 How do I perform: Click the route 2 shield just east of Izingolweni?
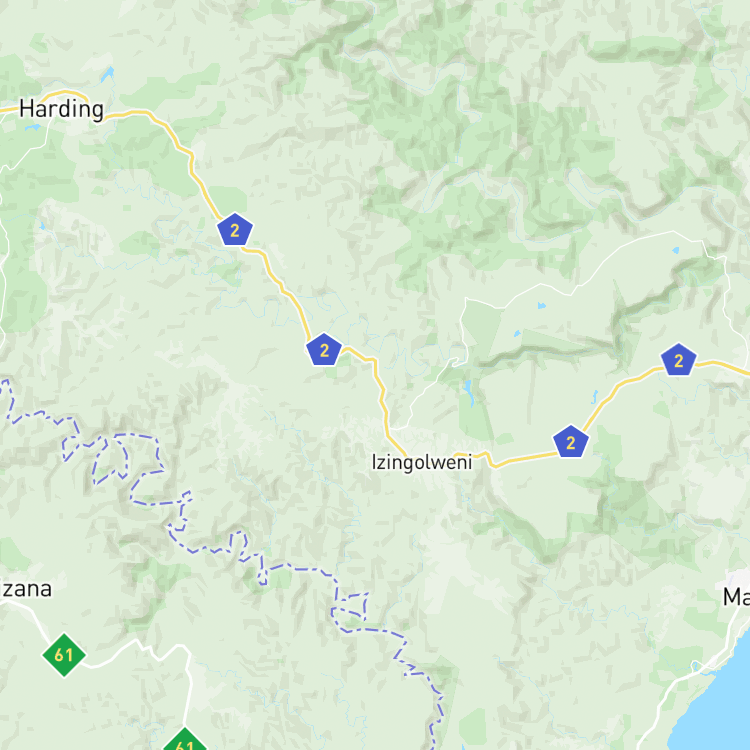[570, 442]
